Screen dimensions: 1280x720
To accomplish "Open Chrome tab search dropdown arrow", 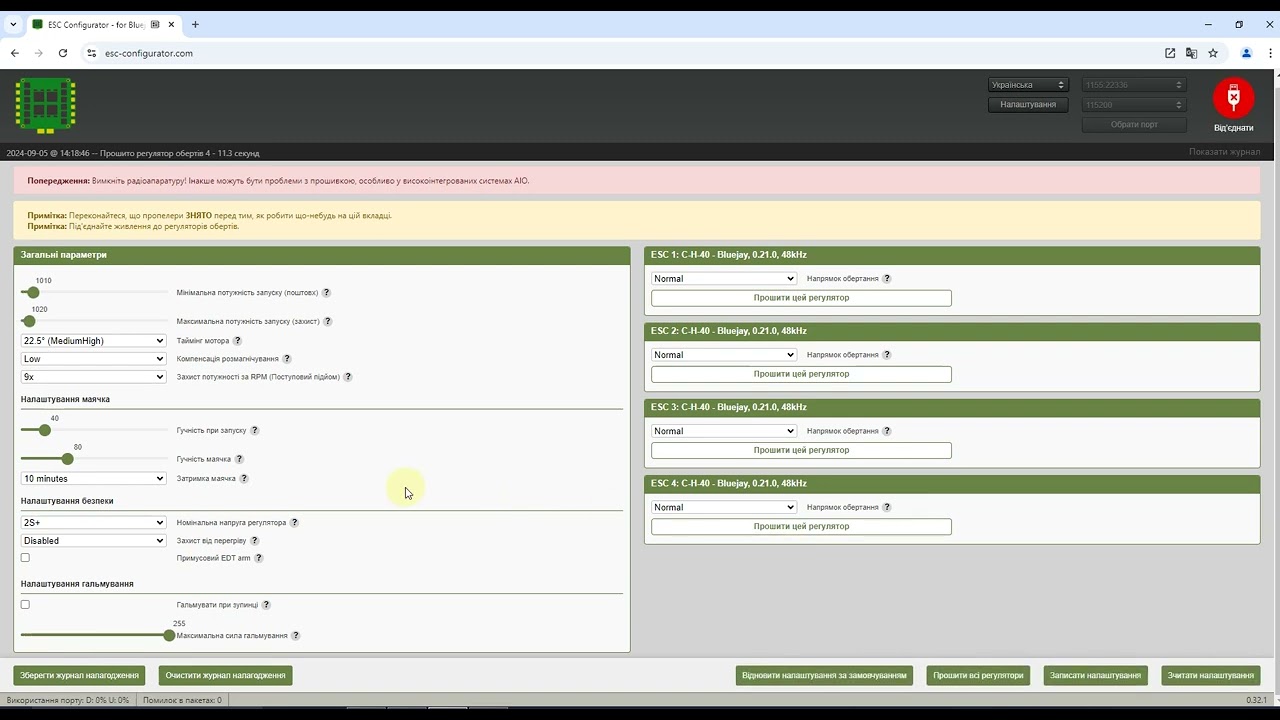I will (x=13, y=24).
